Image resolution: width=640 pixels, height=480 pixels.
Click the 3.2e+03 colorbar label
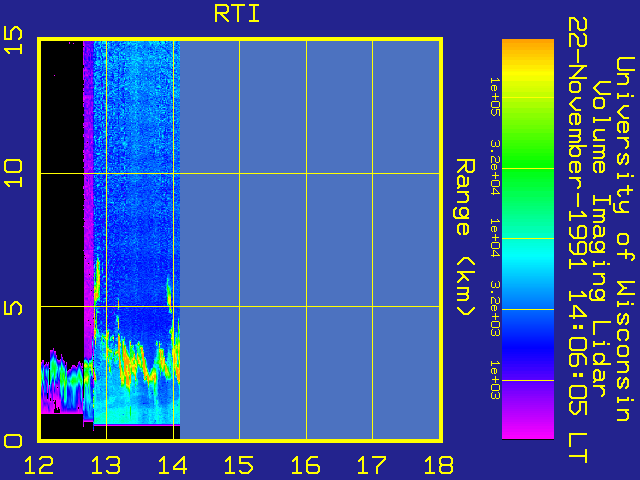click(494, 309)
